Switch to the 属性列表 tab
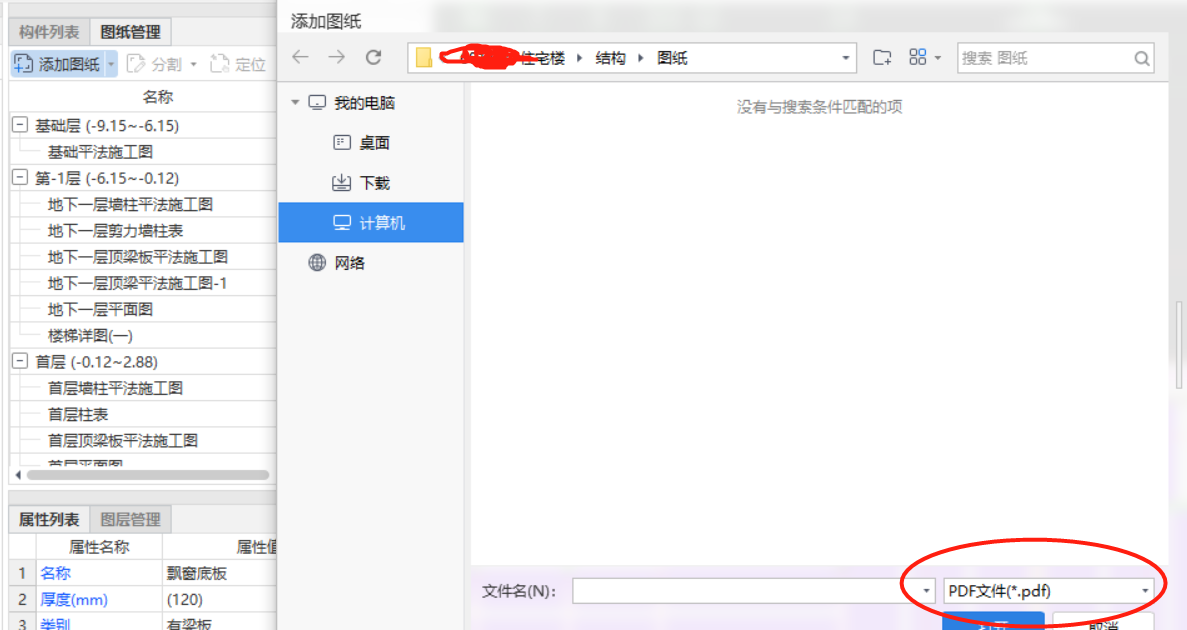The width and height of the screenshot is (1187, 630). click(x=49, y=519)
